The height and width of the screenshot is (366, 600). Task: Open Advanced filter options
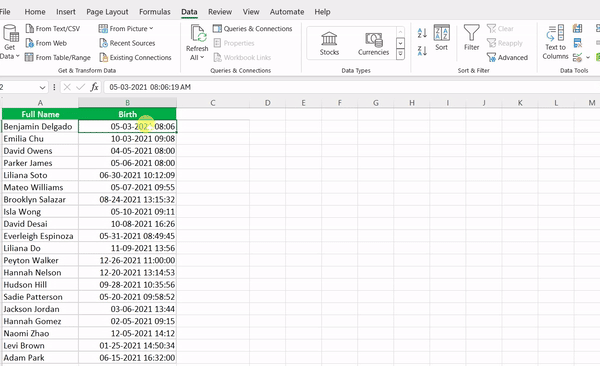[x=507, y=58]
